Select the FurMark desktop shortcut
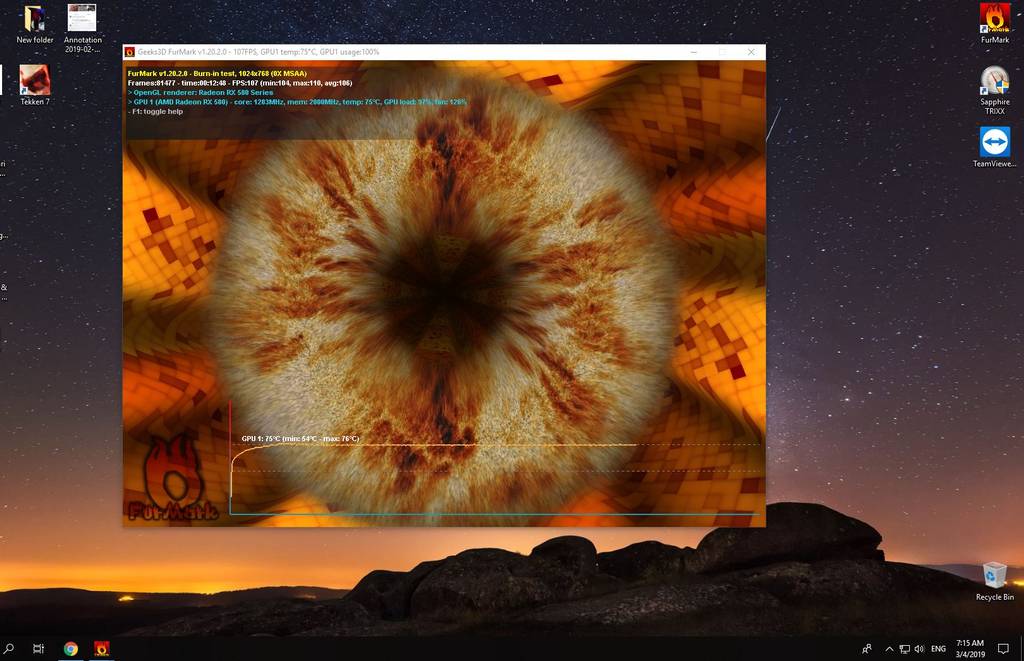This screenshot has height=661, width=1024. pyautogui.click(x=995, y=25)
